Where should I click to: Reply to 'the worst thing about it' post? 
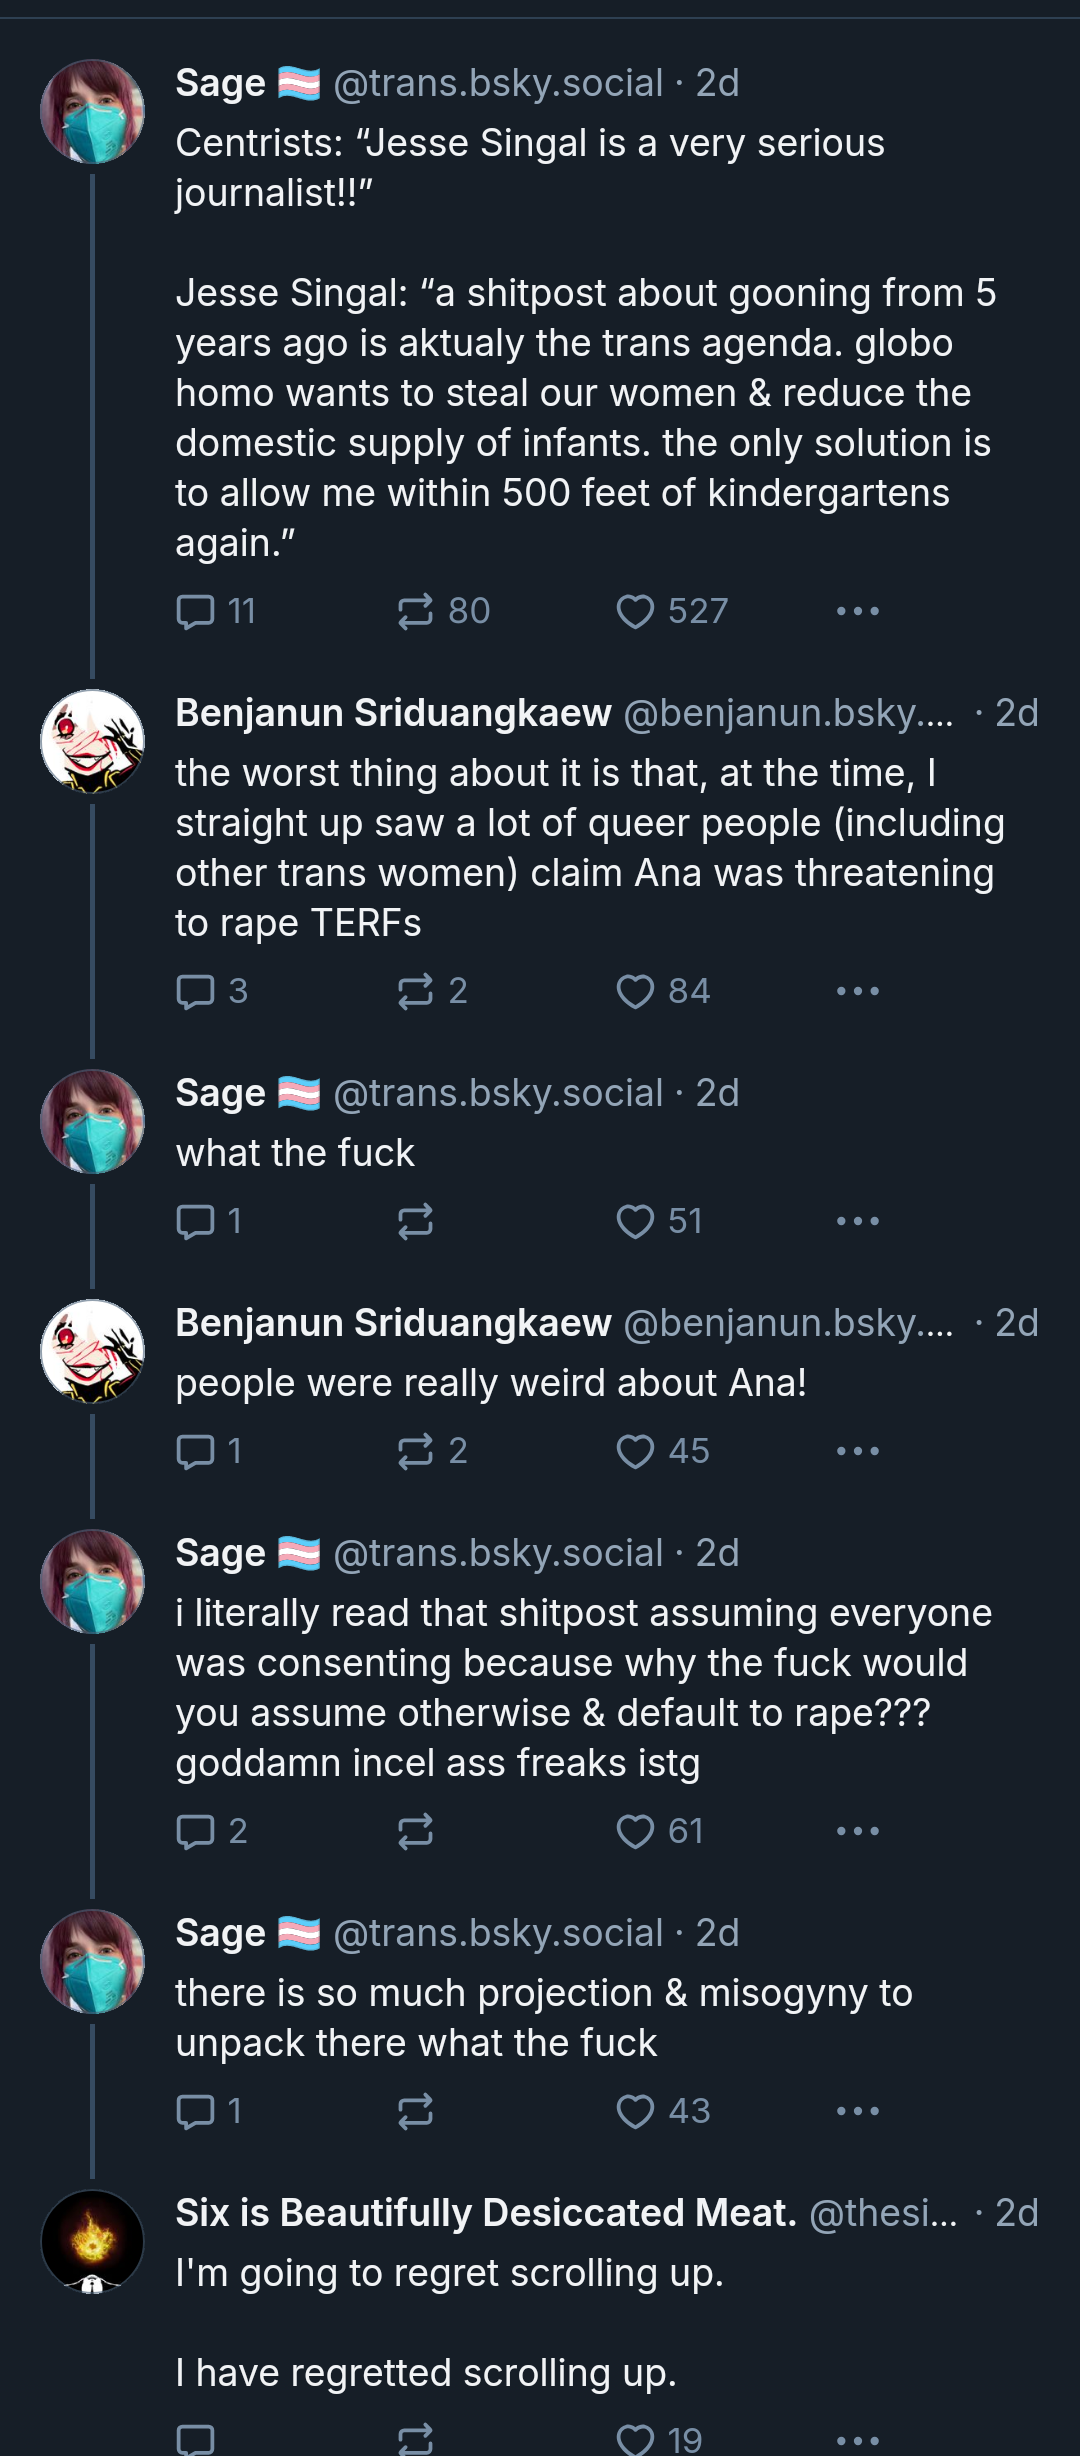(x=195, y=991)
